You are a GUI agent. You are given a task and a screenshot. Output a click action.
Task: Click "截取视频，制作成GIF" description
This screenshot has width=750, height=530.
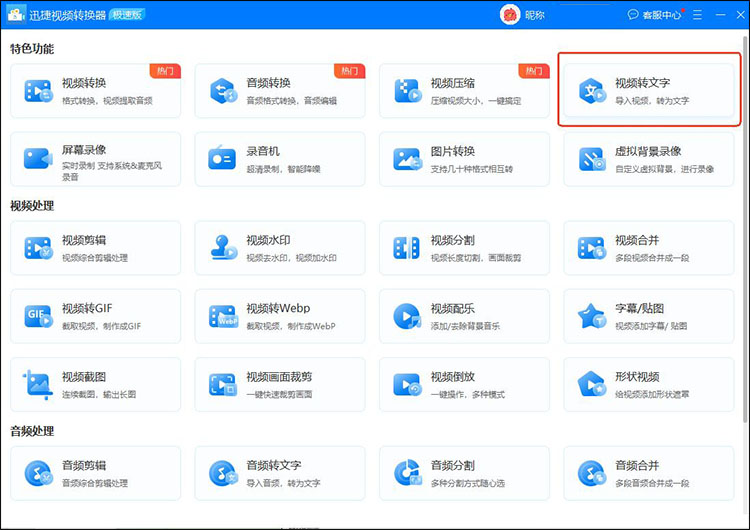coord(101,326)
